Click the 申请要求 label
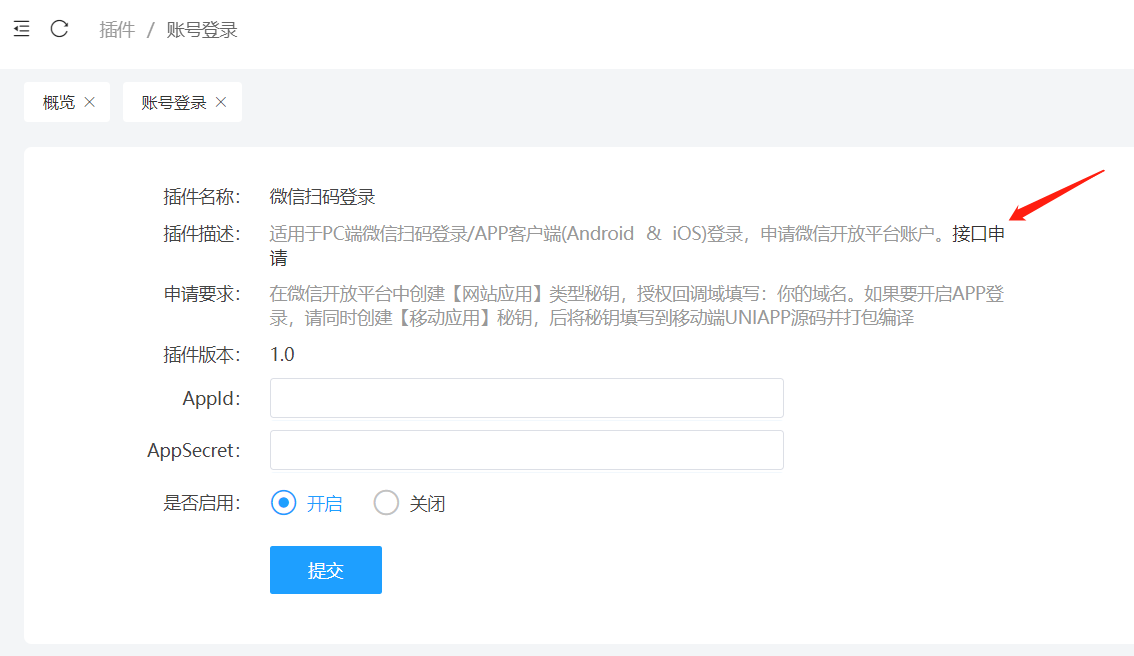The image size is (1134, 656). click(202, 294)
